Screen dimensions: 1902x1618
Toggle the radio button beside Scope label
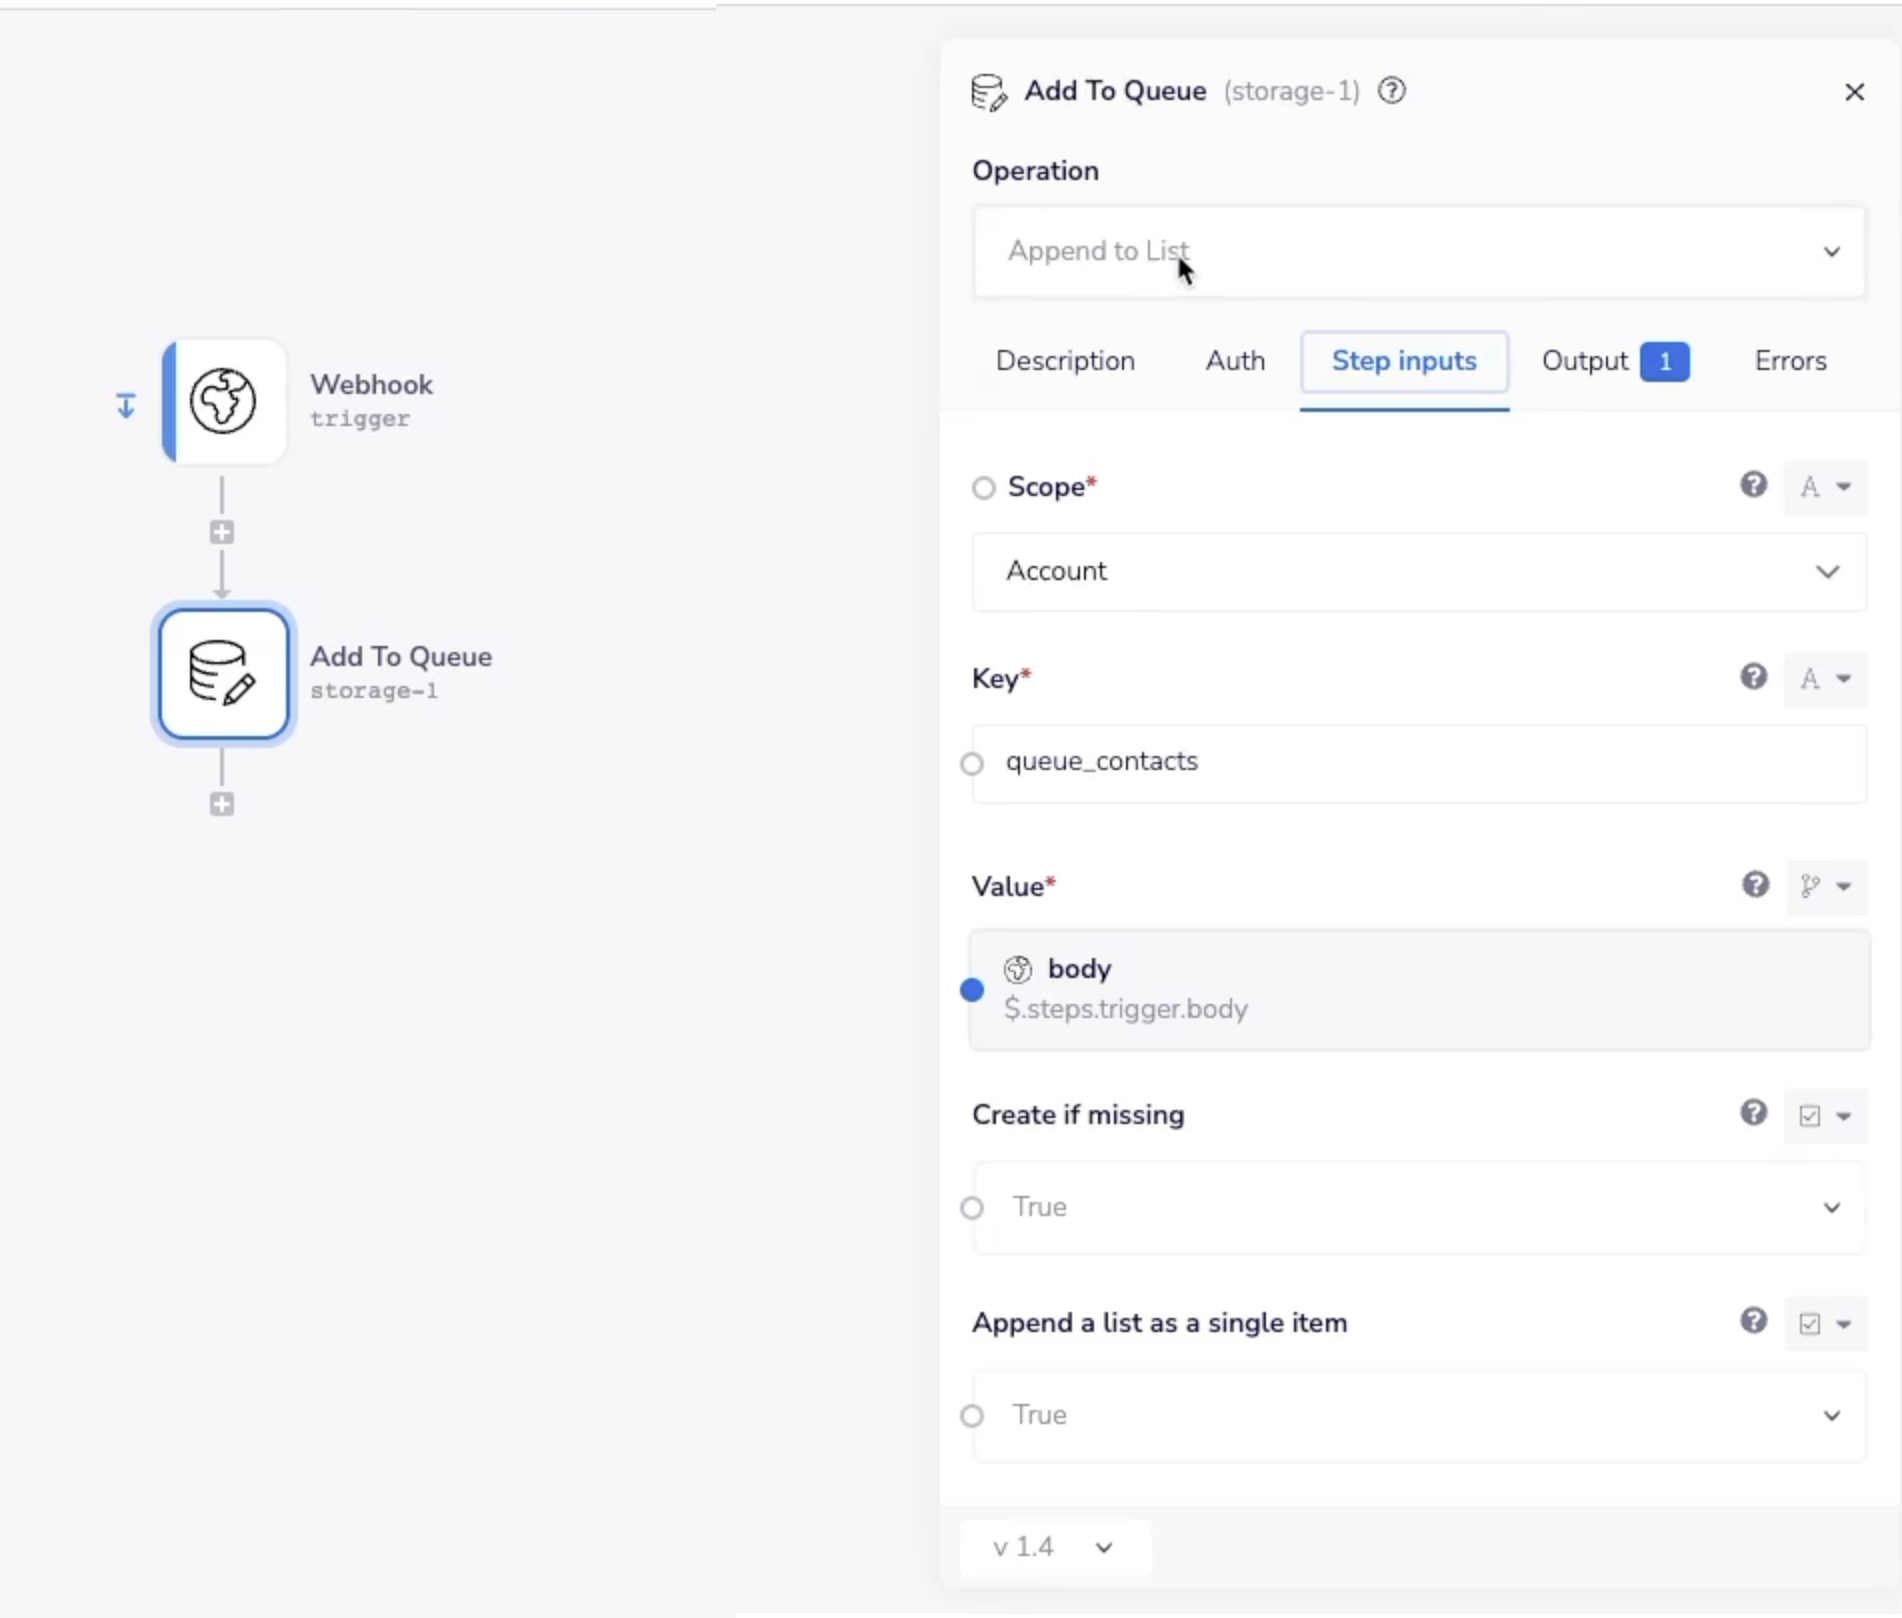[x=984, y=488]
